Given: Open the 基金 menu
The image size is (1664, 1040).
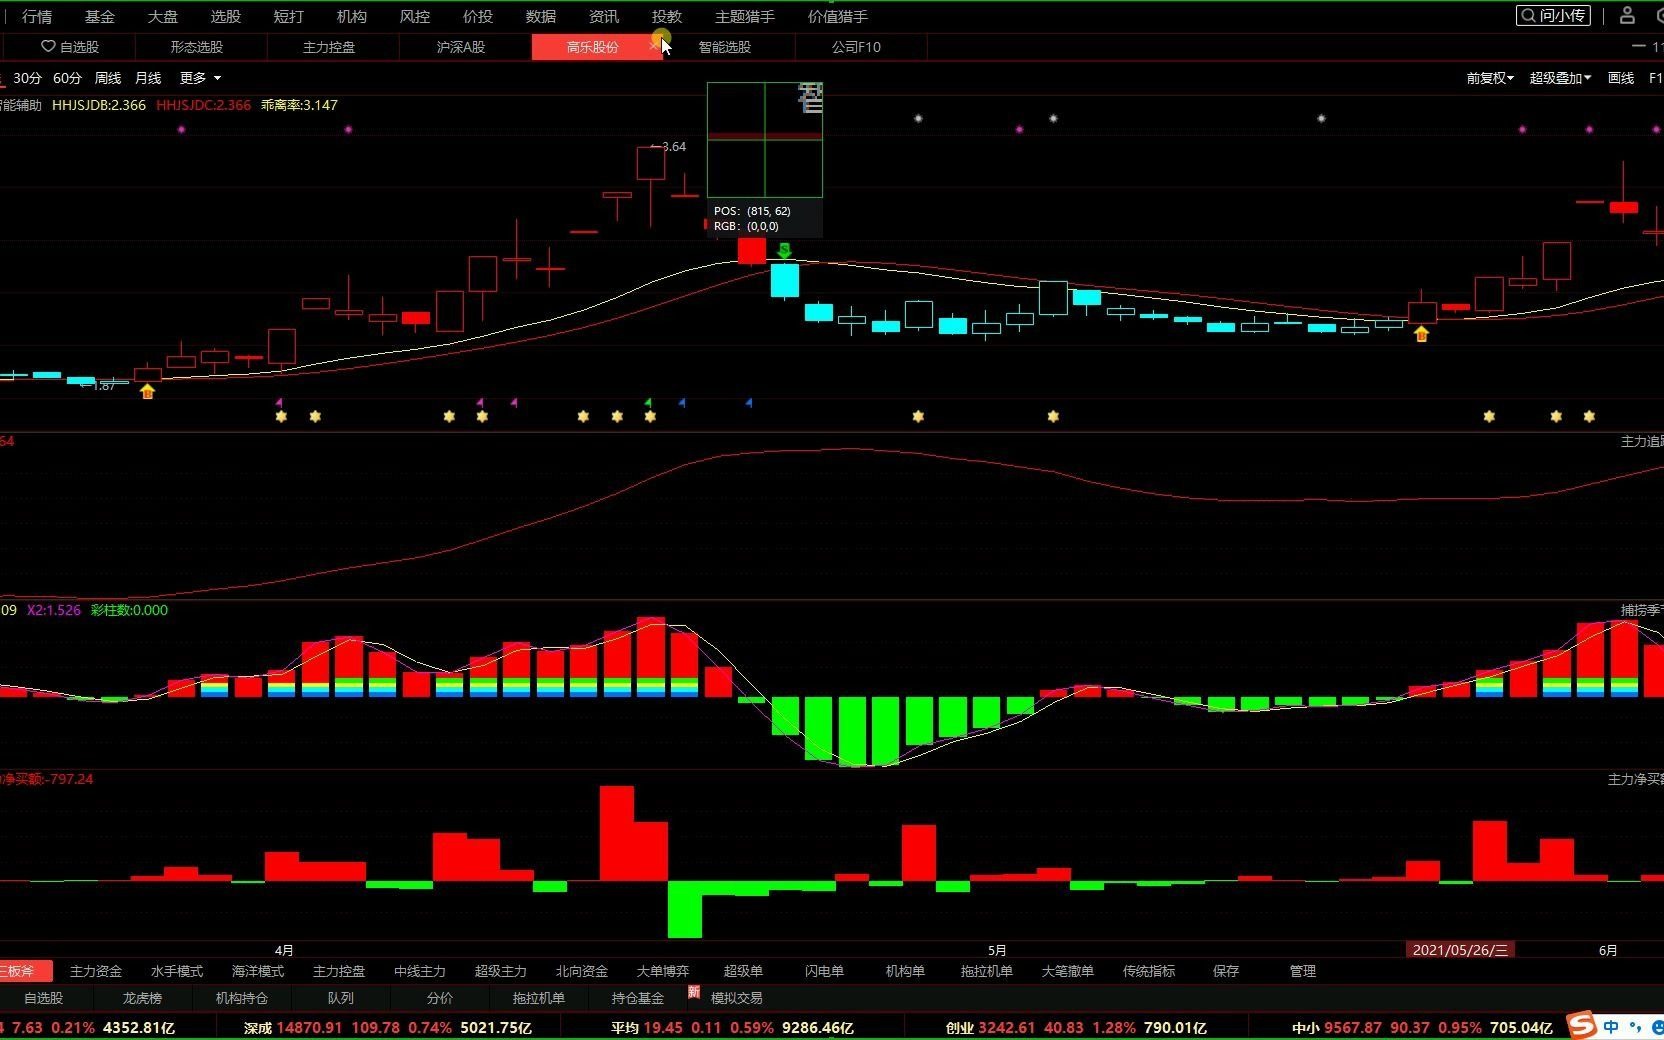Looking at the screenshot, I should point(100,16).
